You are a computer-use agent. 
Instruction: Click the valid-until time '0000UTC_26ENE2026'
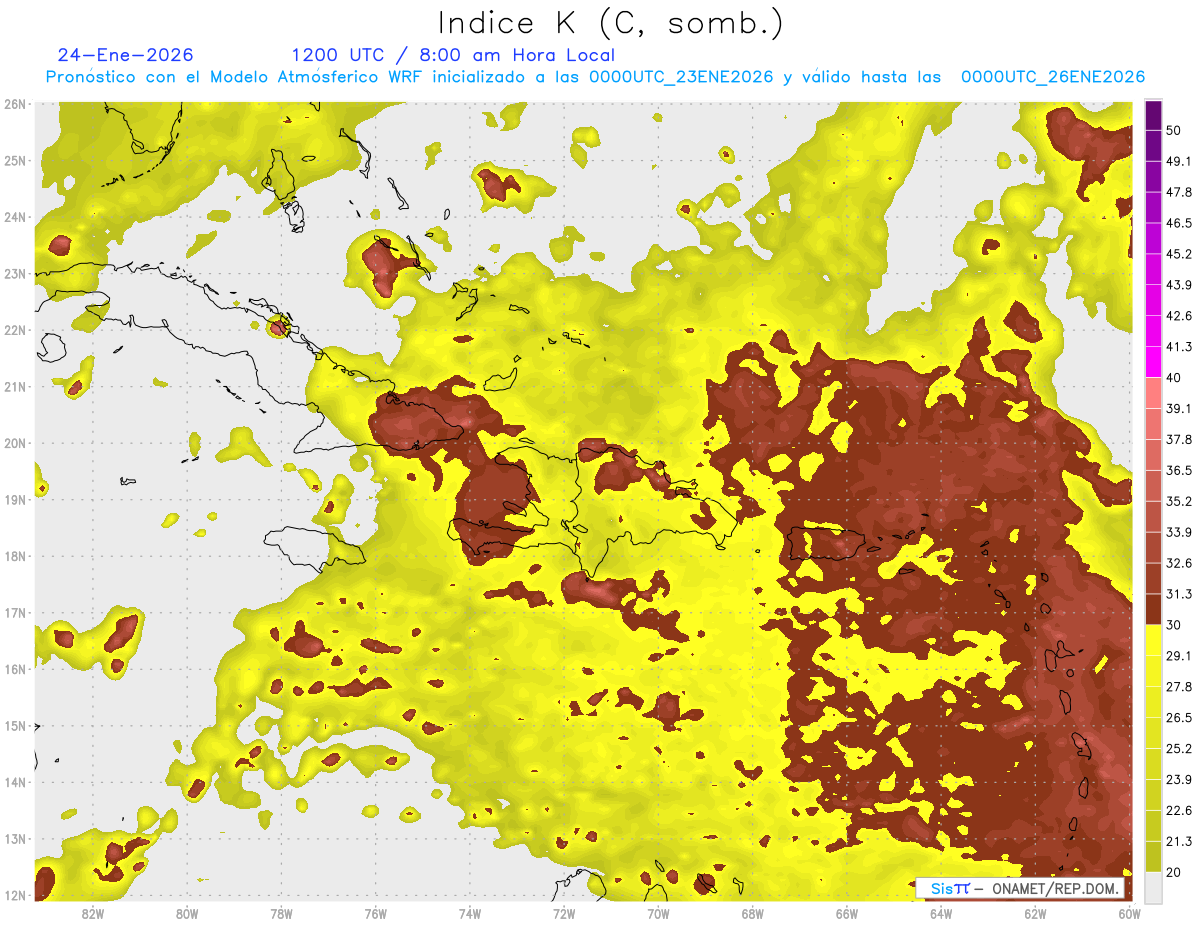click(x=1053, y=77)
